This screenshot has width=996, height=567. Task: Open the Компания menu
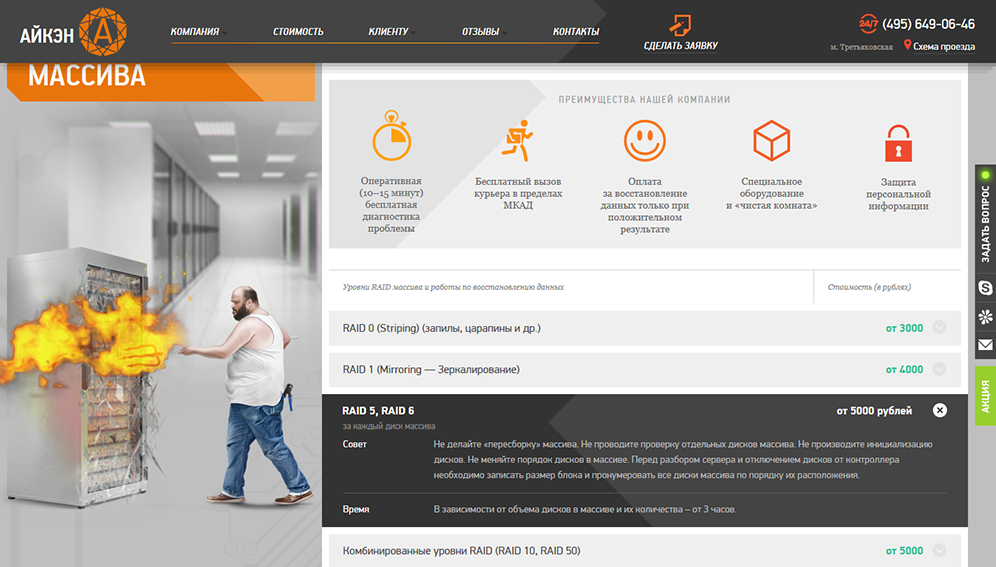[x=195, y=31]
